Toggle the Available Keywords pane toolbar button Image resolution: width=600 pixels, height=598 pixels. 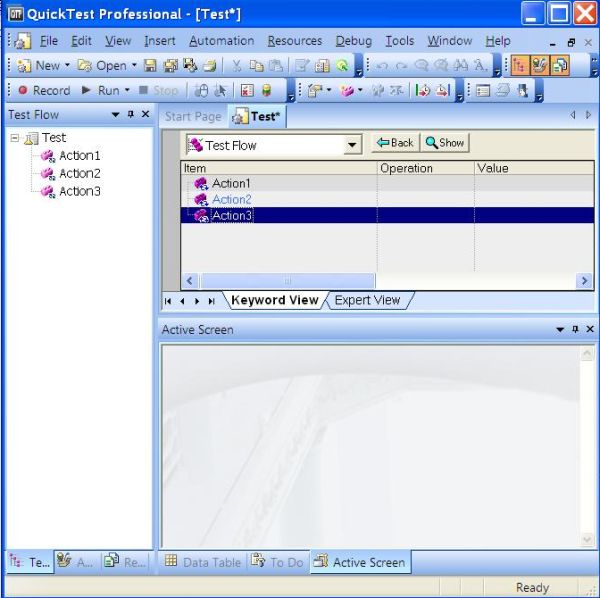click(x=540, y=65)
